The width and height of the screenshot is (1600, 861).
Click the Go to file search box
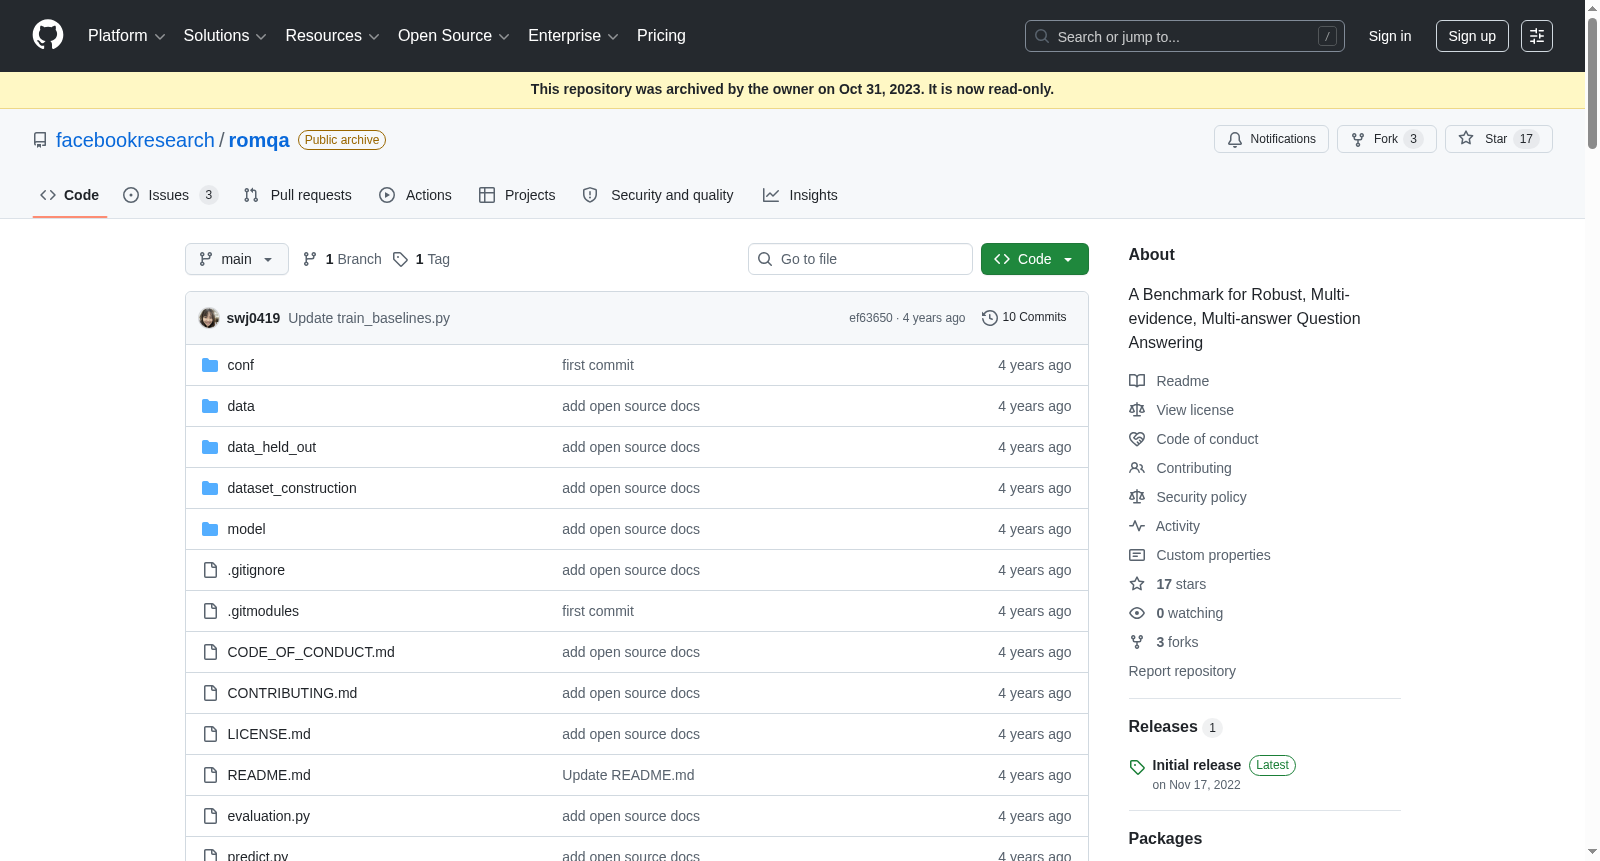860,259
